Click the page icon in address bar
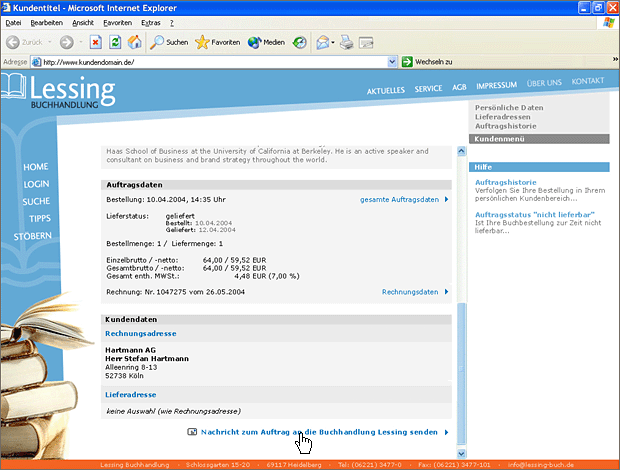 [36, 62]
